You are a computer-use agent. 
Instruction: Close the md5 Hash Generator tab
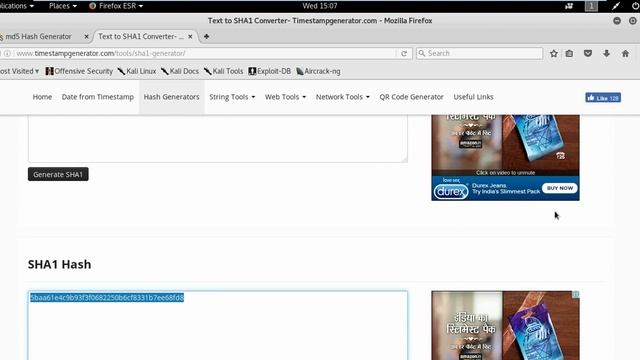86,36
